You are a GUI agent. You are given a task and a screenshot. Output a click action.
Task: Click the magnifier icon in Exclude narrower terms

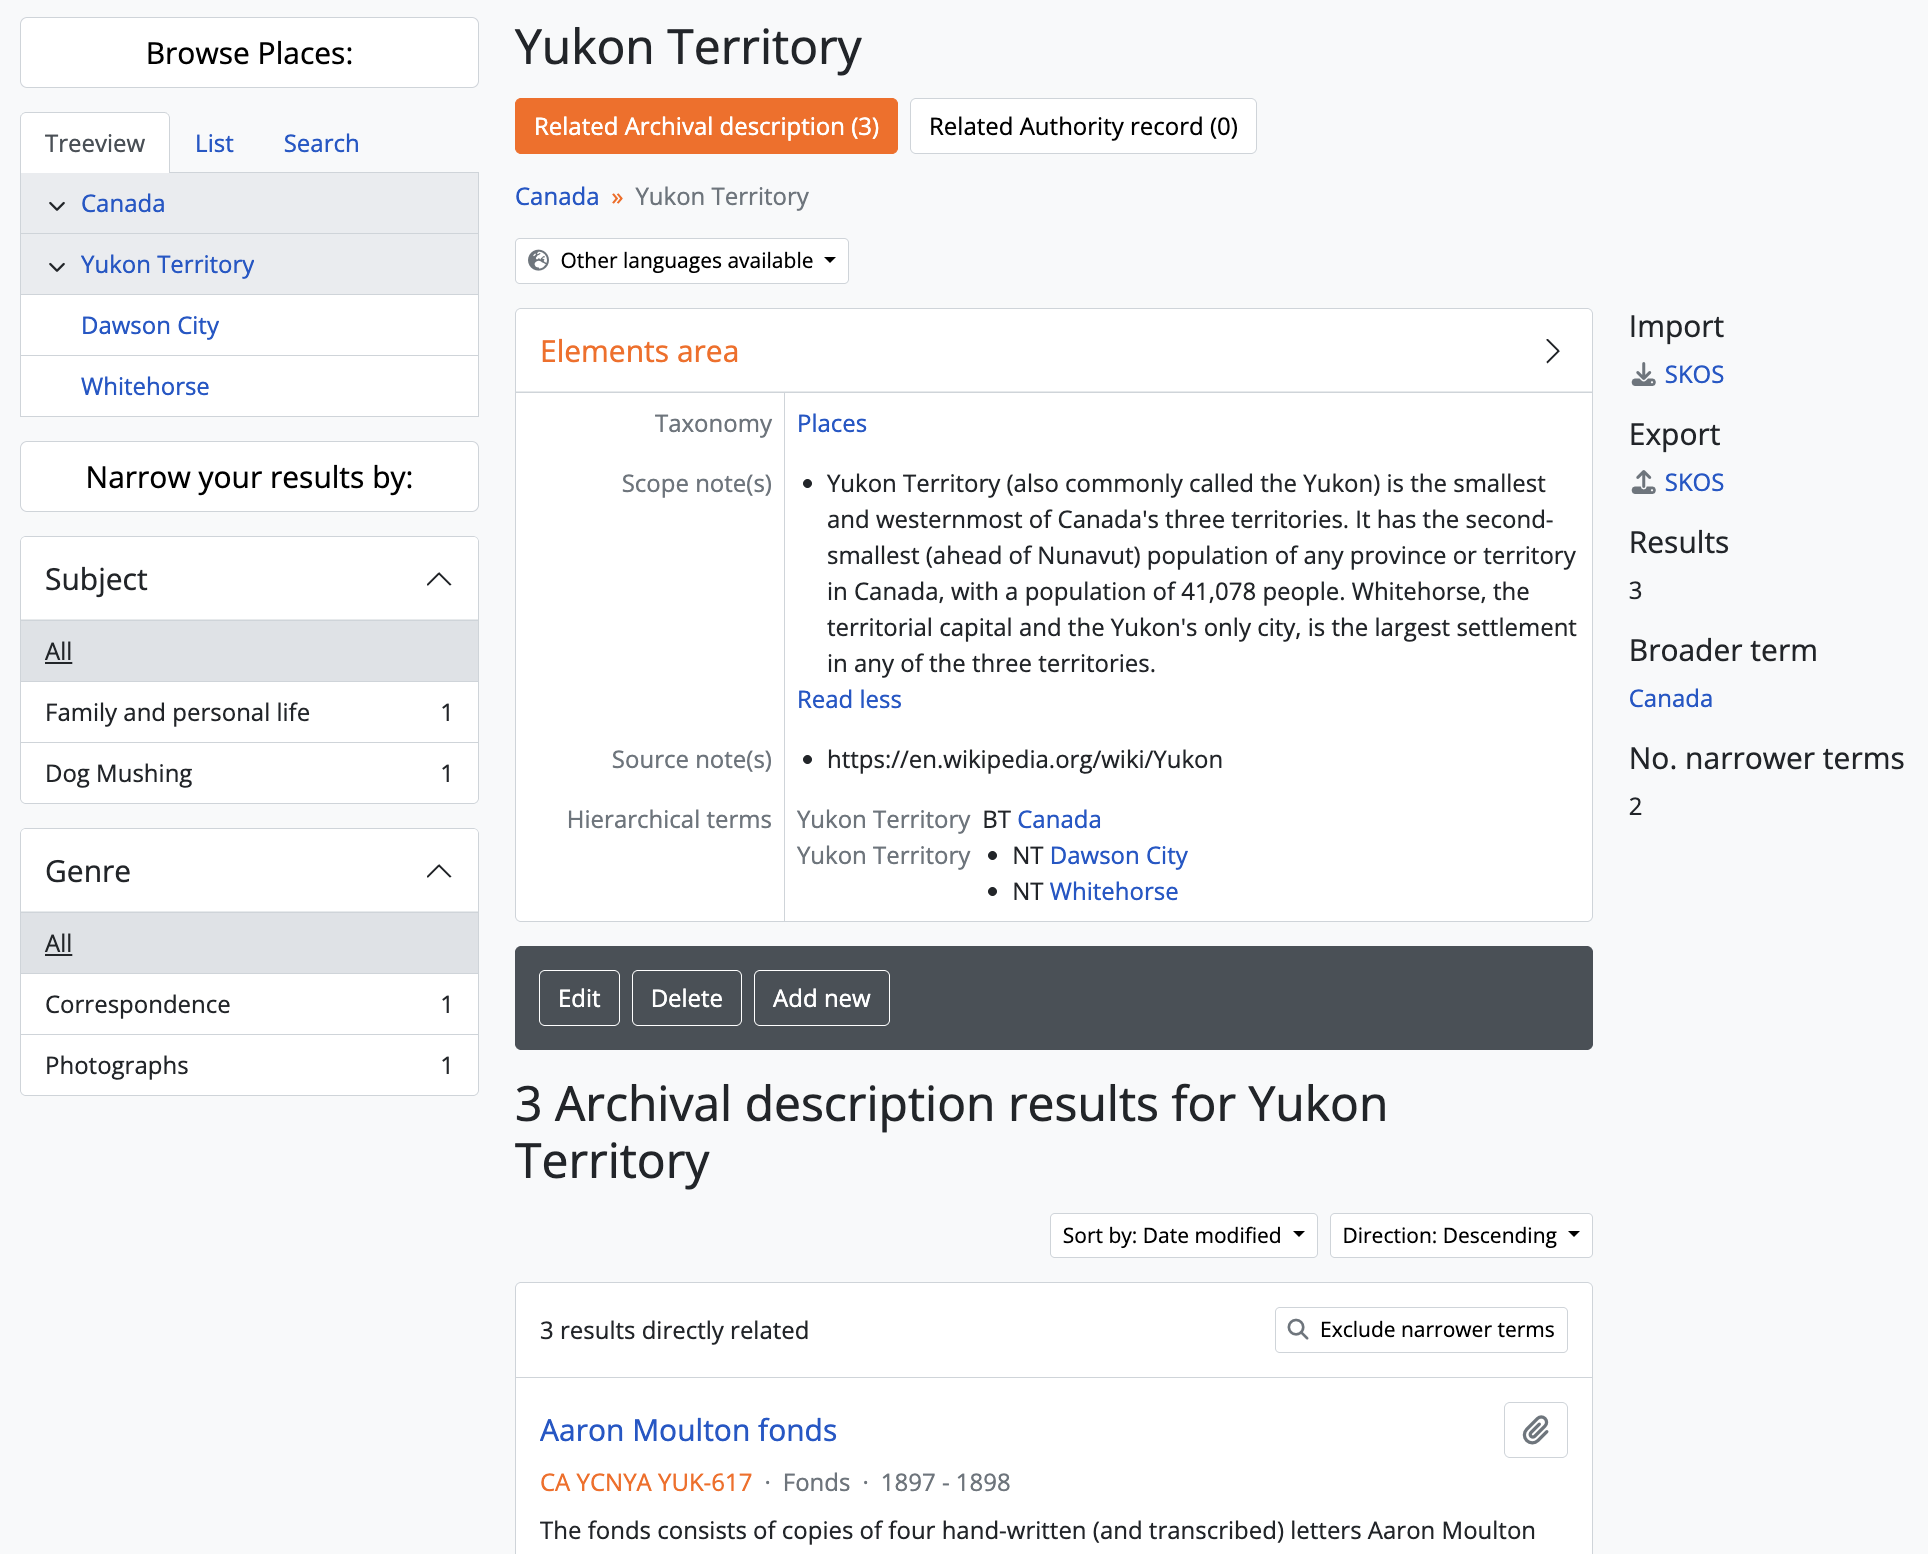click(1298, 1329)
